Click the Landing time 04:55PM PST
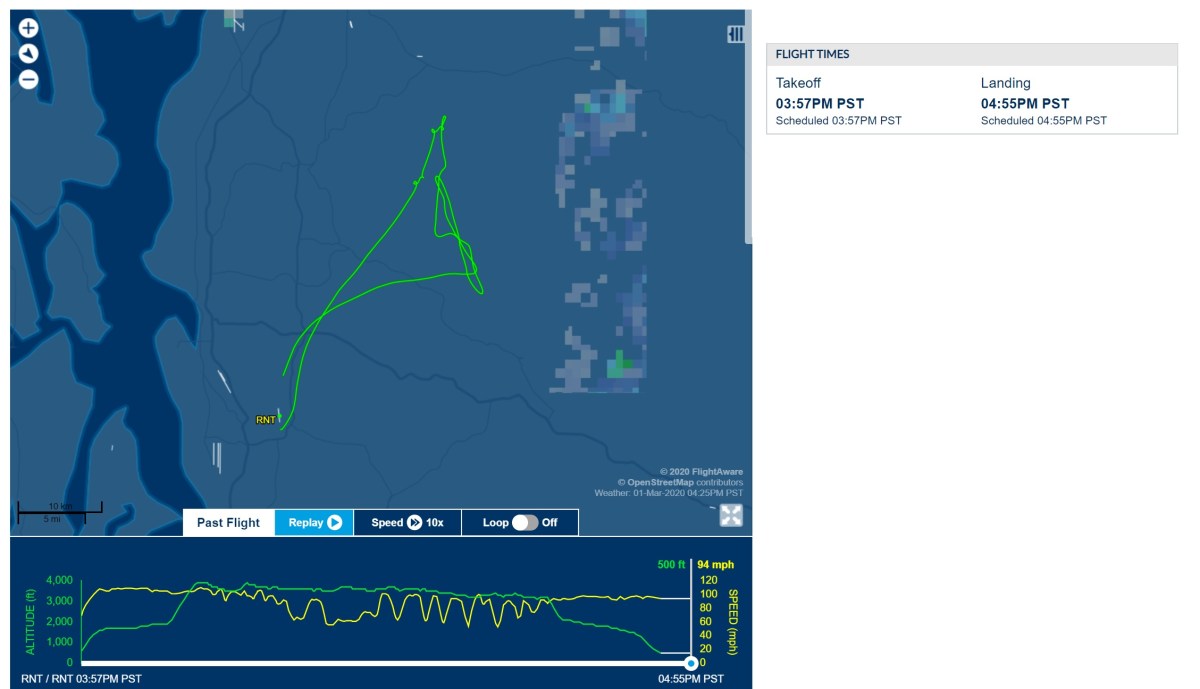This screenshot has height=689, width=1200. (1025, 103)
